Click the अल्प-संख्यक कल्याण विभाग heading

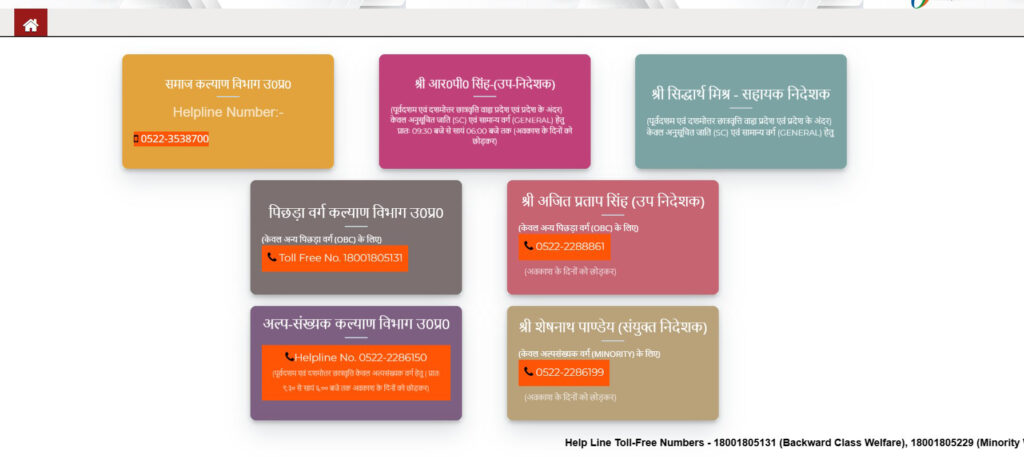[x=355, y=324]
